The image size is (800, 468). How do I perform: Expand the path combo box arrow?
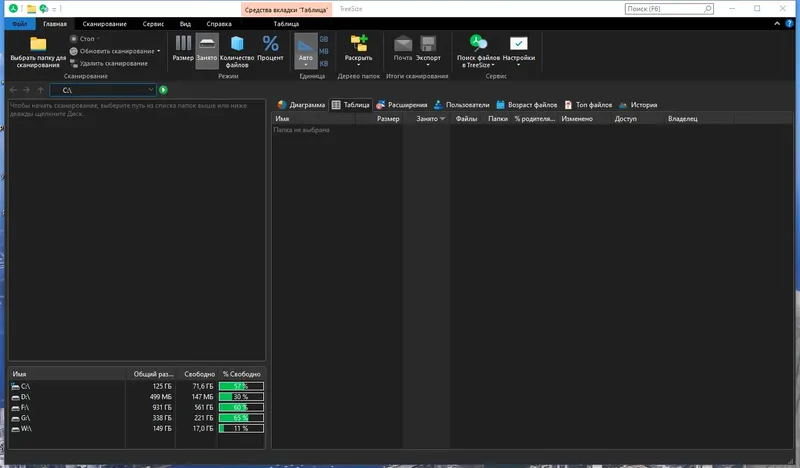click(x=151, y=90)
